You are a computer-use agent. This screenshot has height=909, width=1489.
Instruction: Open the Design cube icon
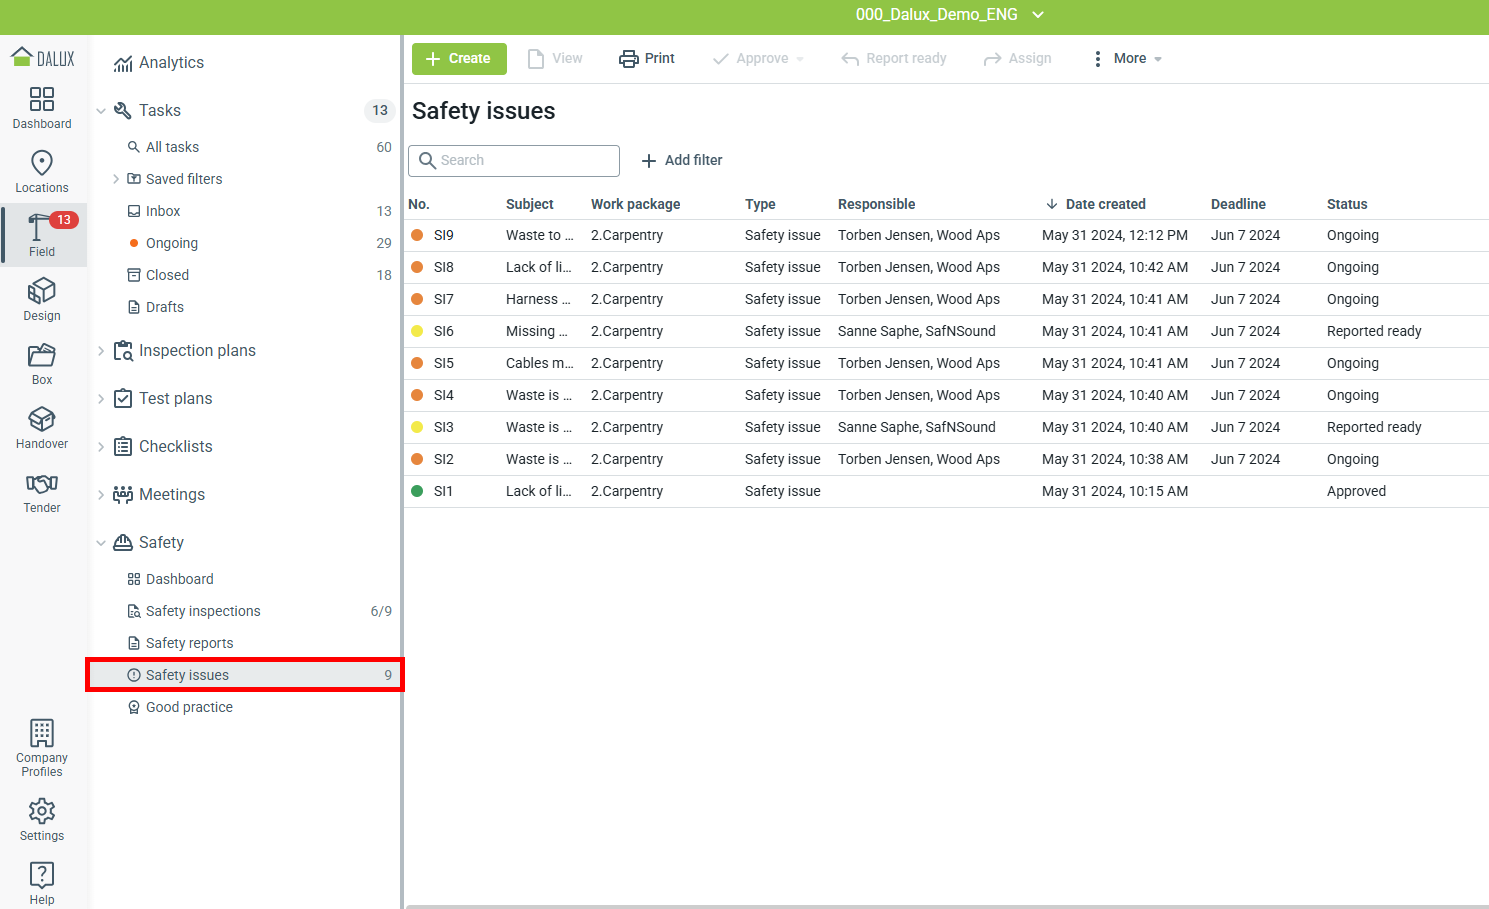click(x=42, y=292)
